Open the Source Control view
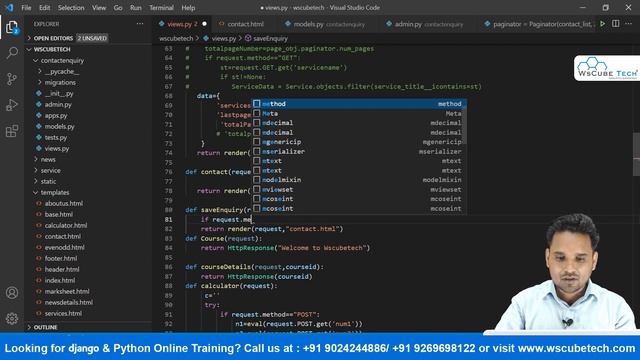 pos(12,79)
